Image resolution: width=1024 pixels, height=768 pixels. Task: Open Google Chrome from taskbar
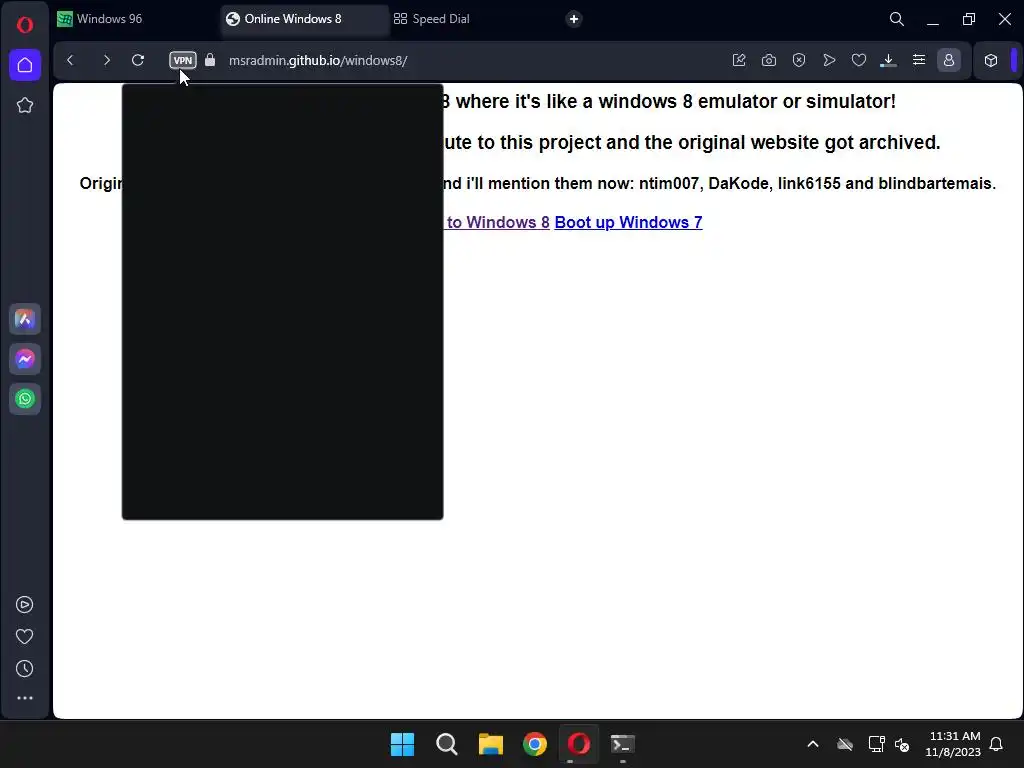click(x=535, y=744)
